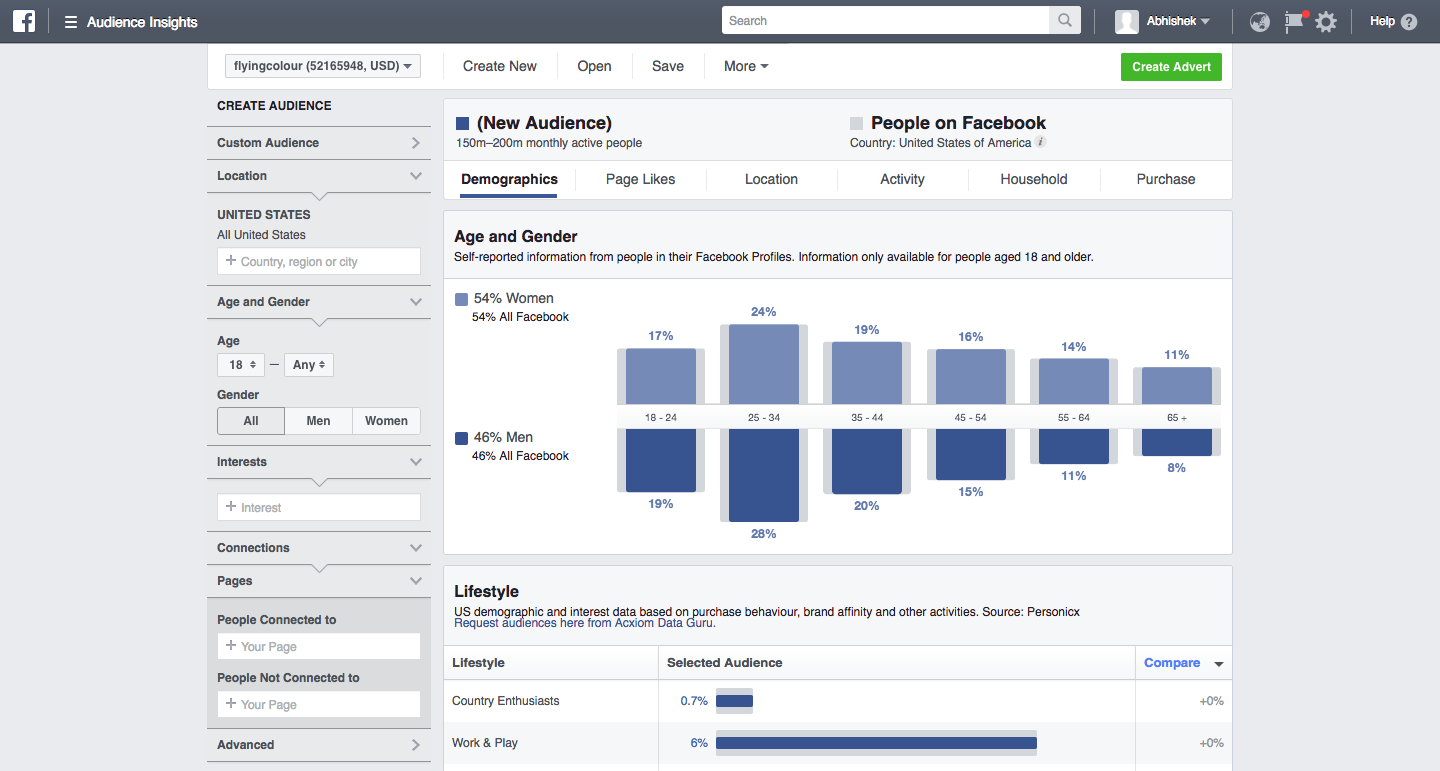Open the minimum age 18 dropdown

pyautogui.click(x=242, y=365)
